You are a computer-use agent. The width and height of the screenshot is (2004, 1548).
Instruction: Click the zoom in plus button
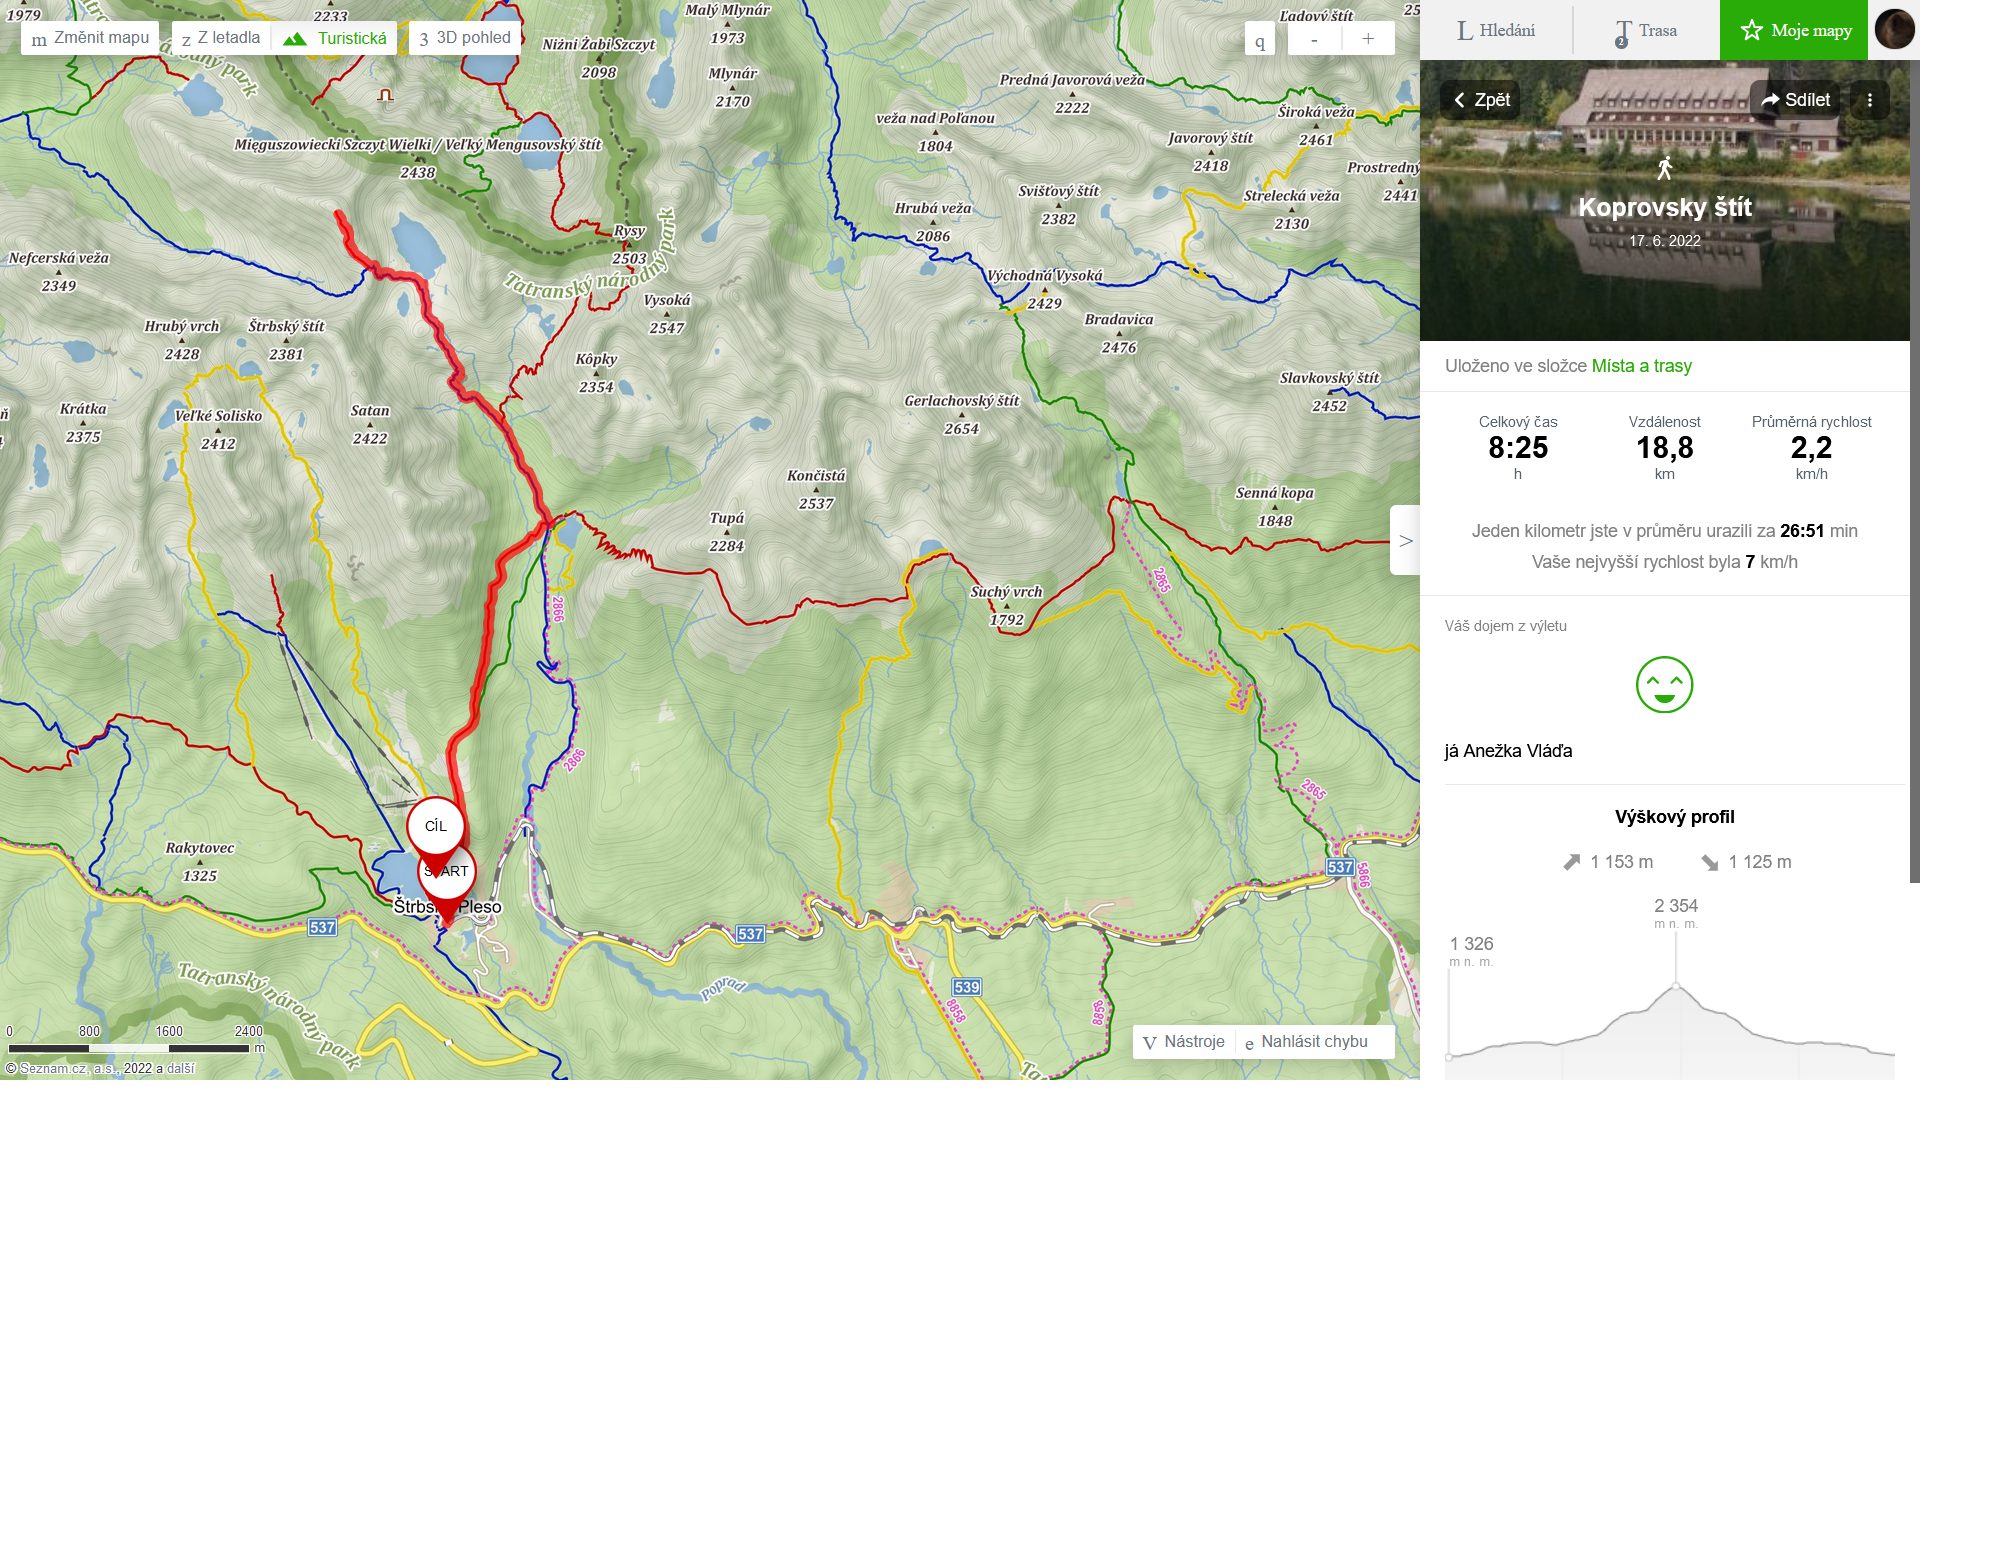coord(1368,39)
